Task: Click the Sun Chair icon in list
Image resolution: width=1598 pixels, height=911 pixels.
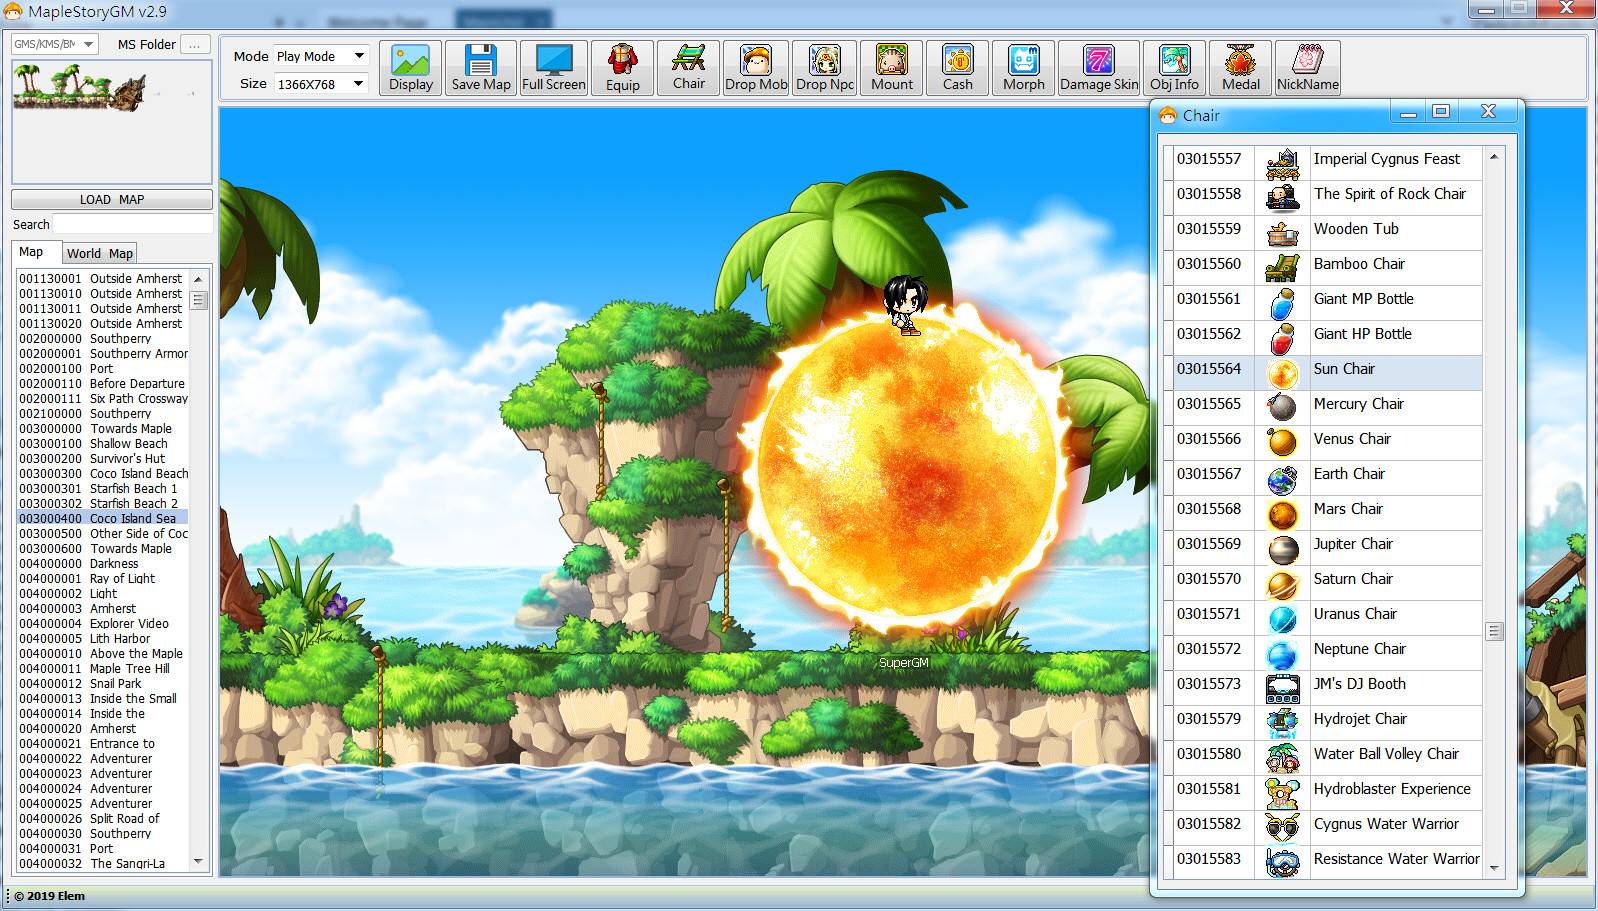Action: coord(1282,372)
